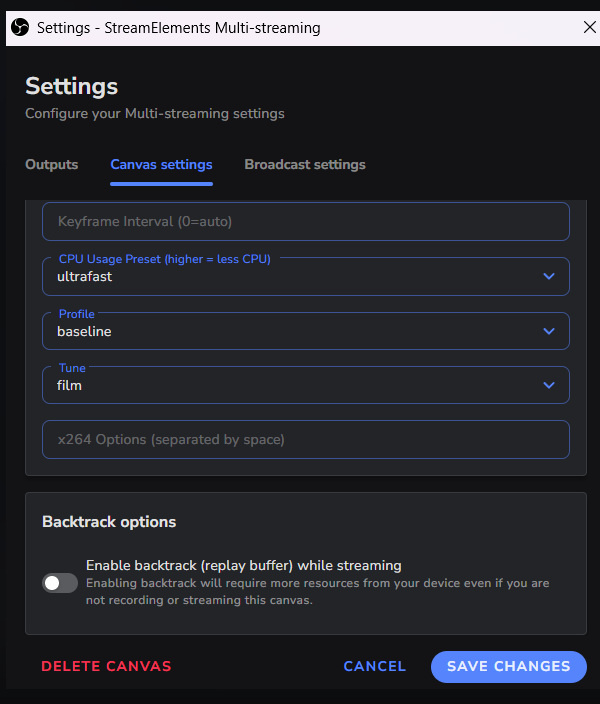Click the 'Enable backtrack (replay buffer)' label text

243,565
